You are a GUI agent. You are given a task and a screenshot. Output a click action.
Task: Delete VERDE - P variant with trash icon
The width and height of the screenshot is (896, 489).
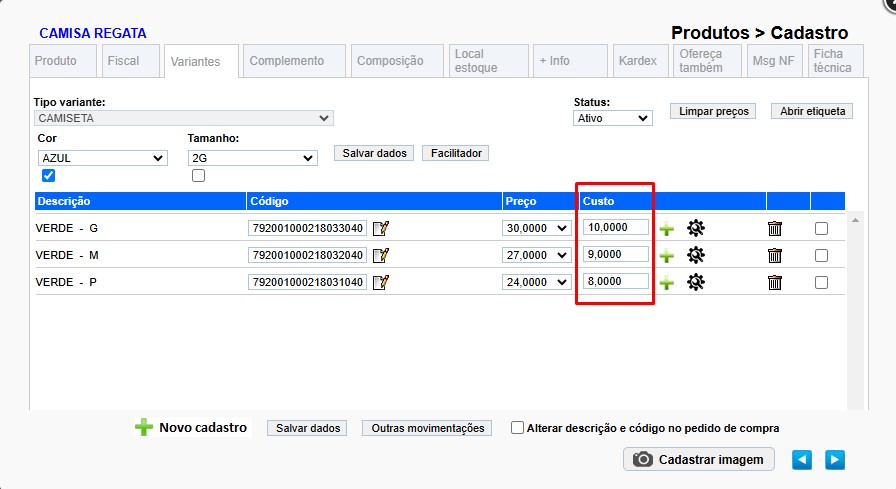click(775, 282)
